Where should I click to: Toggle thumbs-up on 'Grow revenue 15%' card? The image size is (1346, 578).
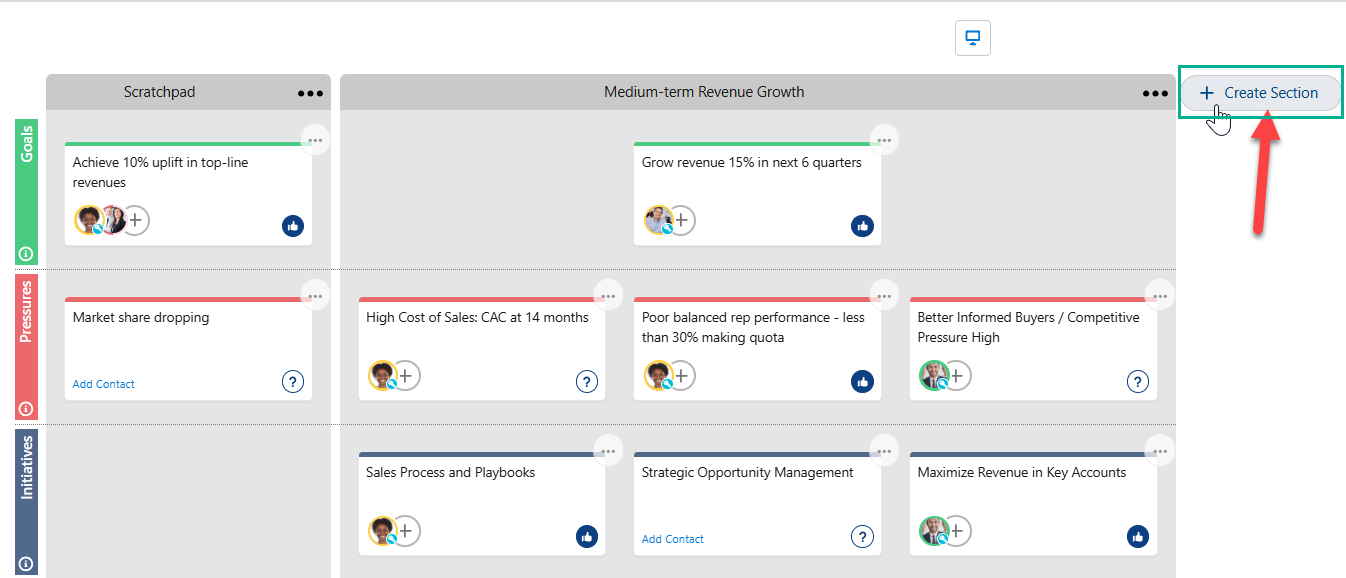[x=862, y=226]
